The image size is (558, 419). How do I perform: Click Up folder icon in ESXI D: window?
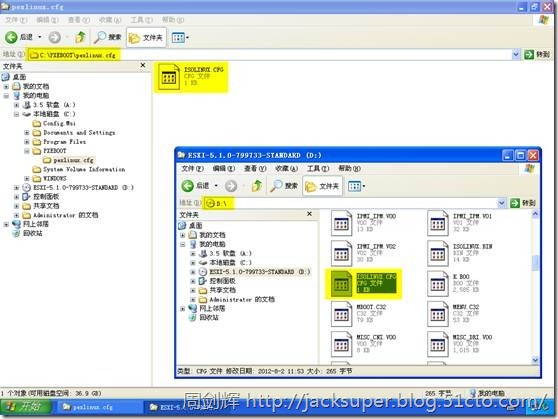point(257,186)
